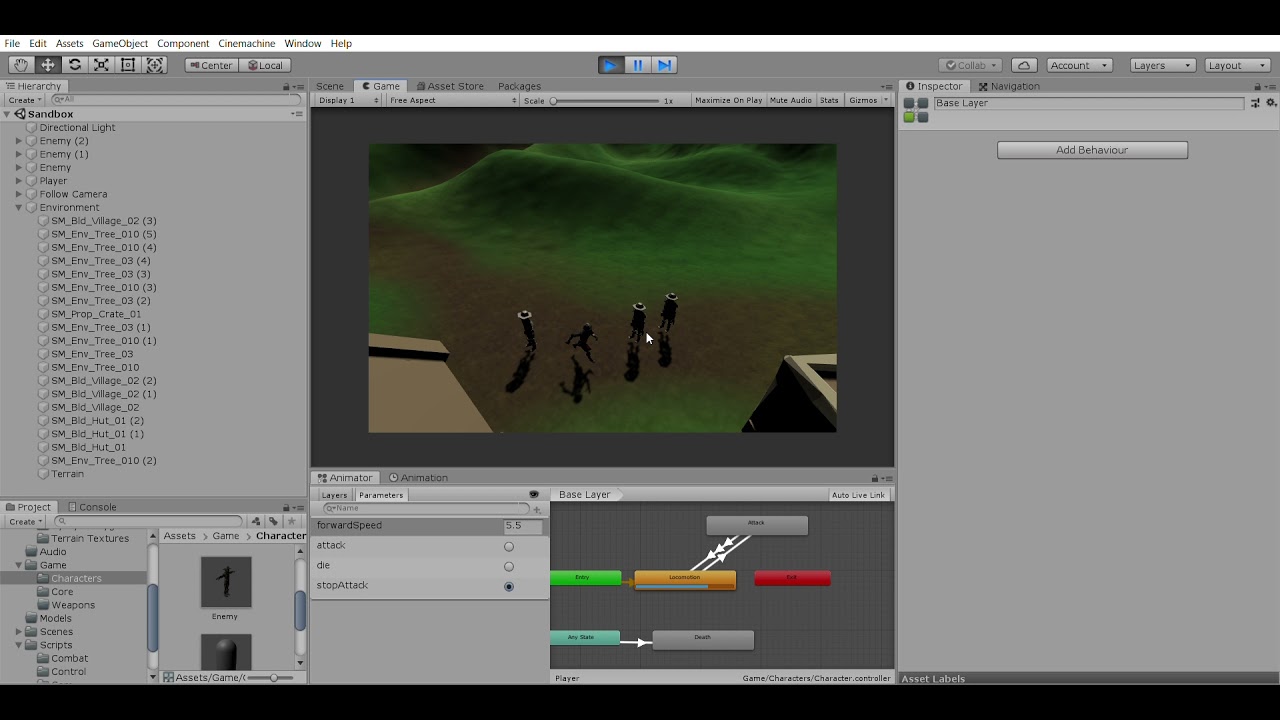Save Project search as favorite
This screenshot has width=1280, height=720.
pos(291,521)
